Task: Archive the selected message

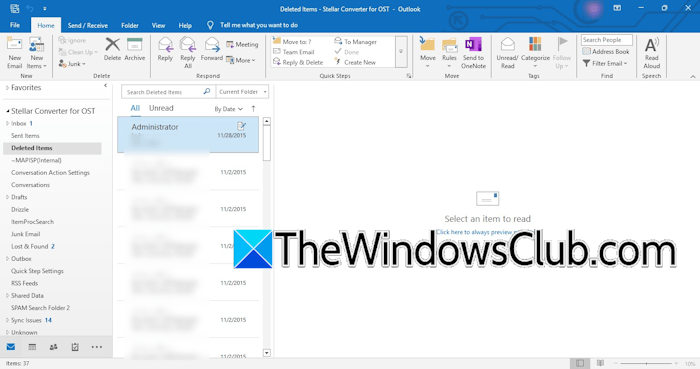Action: click(135, 49)
